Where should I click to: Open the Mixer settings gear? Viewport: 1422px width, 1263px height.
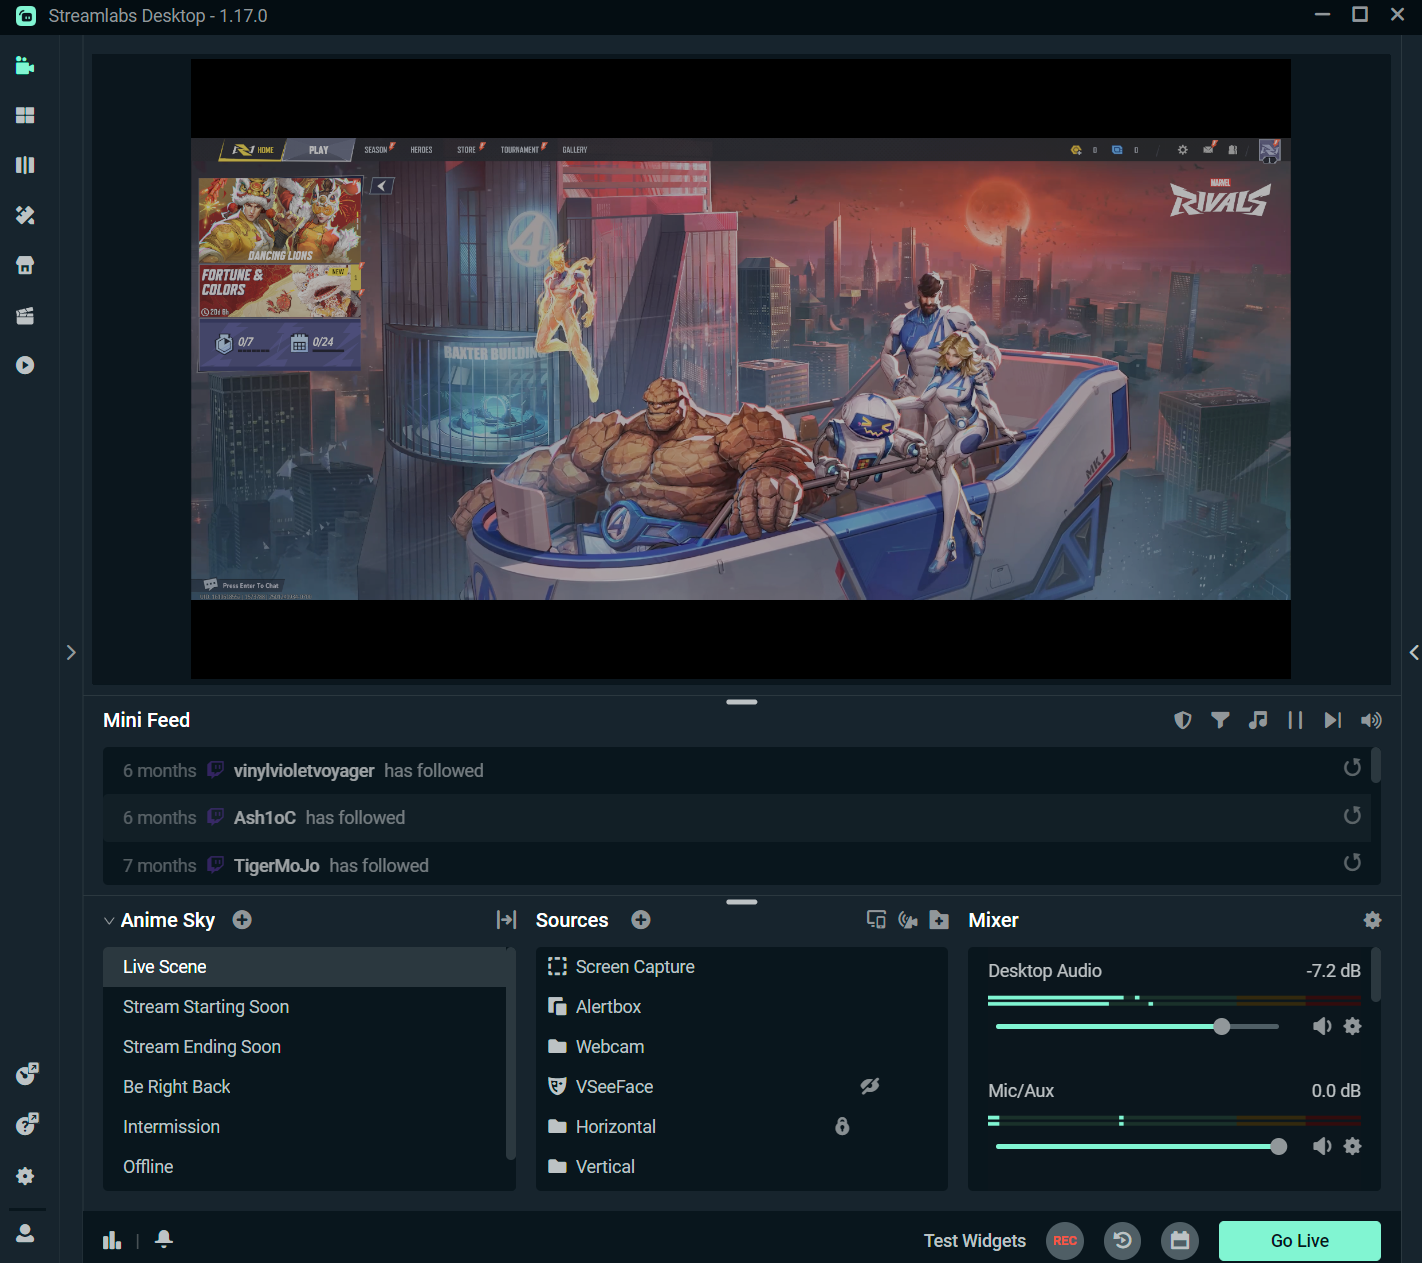point(1373,919)
